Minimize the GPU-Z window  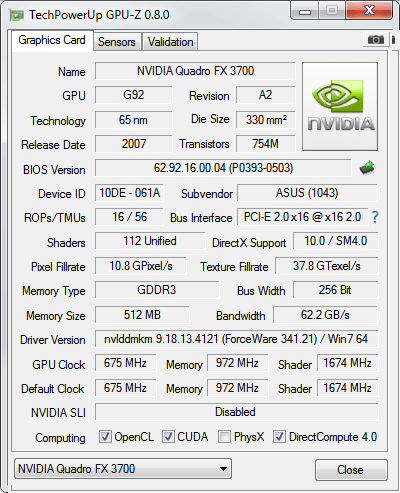point(305,11)
